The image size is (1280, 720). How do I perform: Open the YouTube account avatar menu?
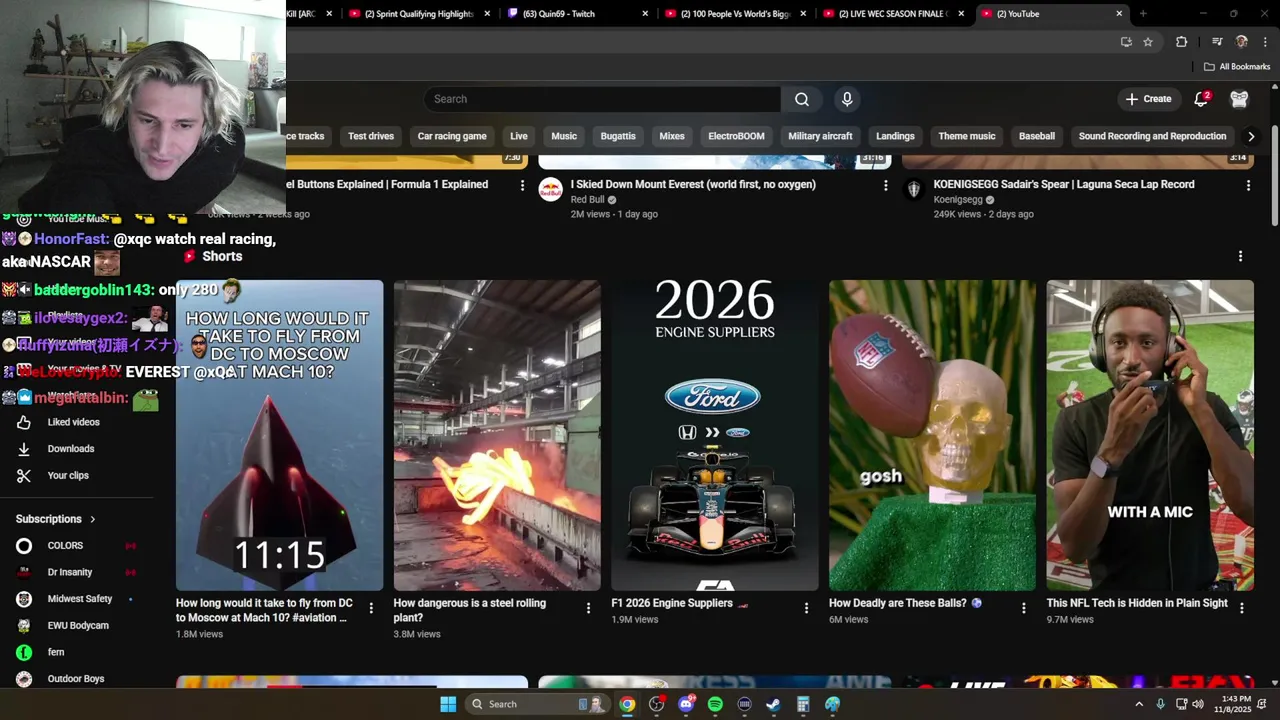1239,99
